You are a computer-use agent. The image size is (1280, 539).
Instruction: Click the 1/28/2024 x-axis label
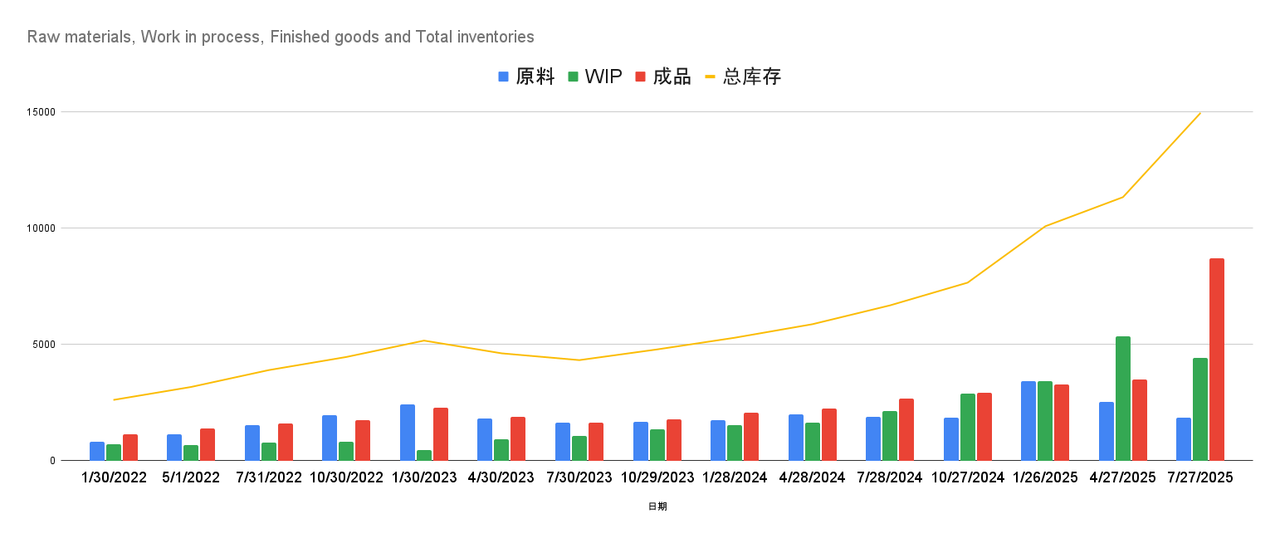pyautogui.click(x=735, y=478)
